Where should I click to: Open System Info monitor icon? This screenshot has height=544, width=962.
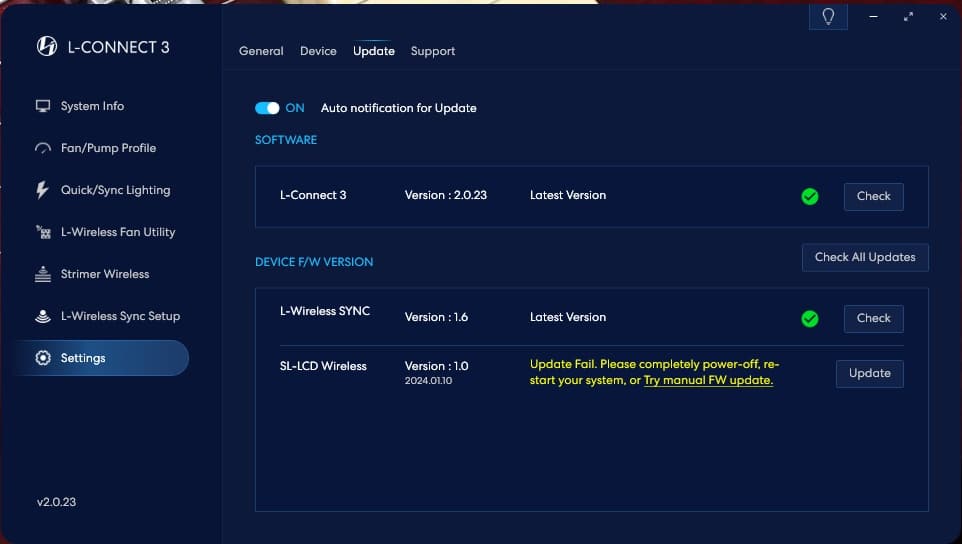pyautogui.click(x=43, y=106)
